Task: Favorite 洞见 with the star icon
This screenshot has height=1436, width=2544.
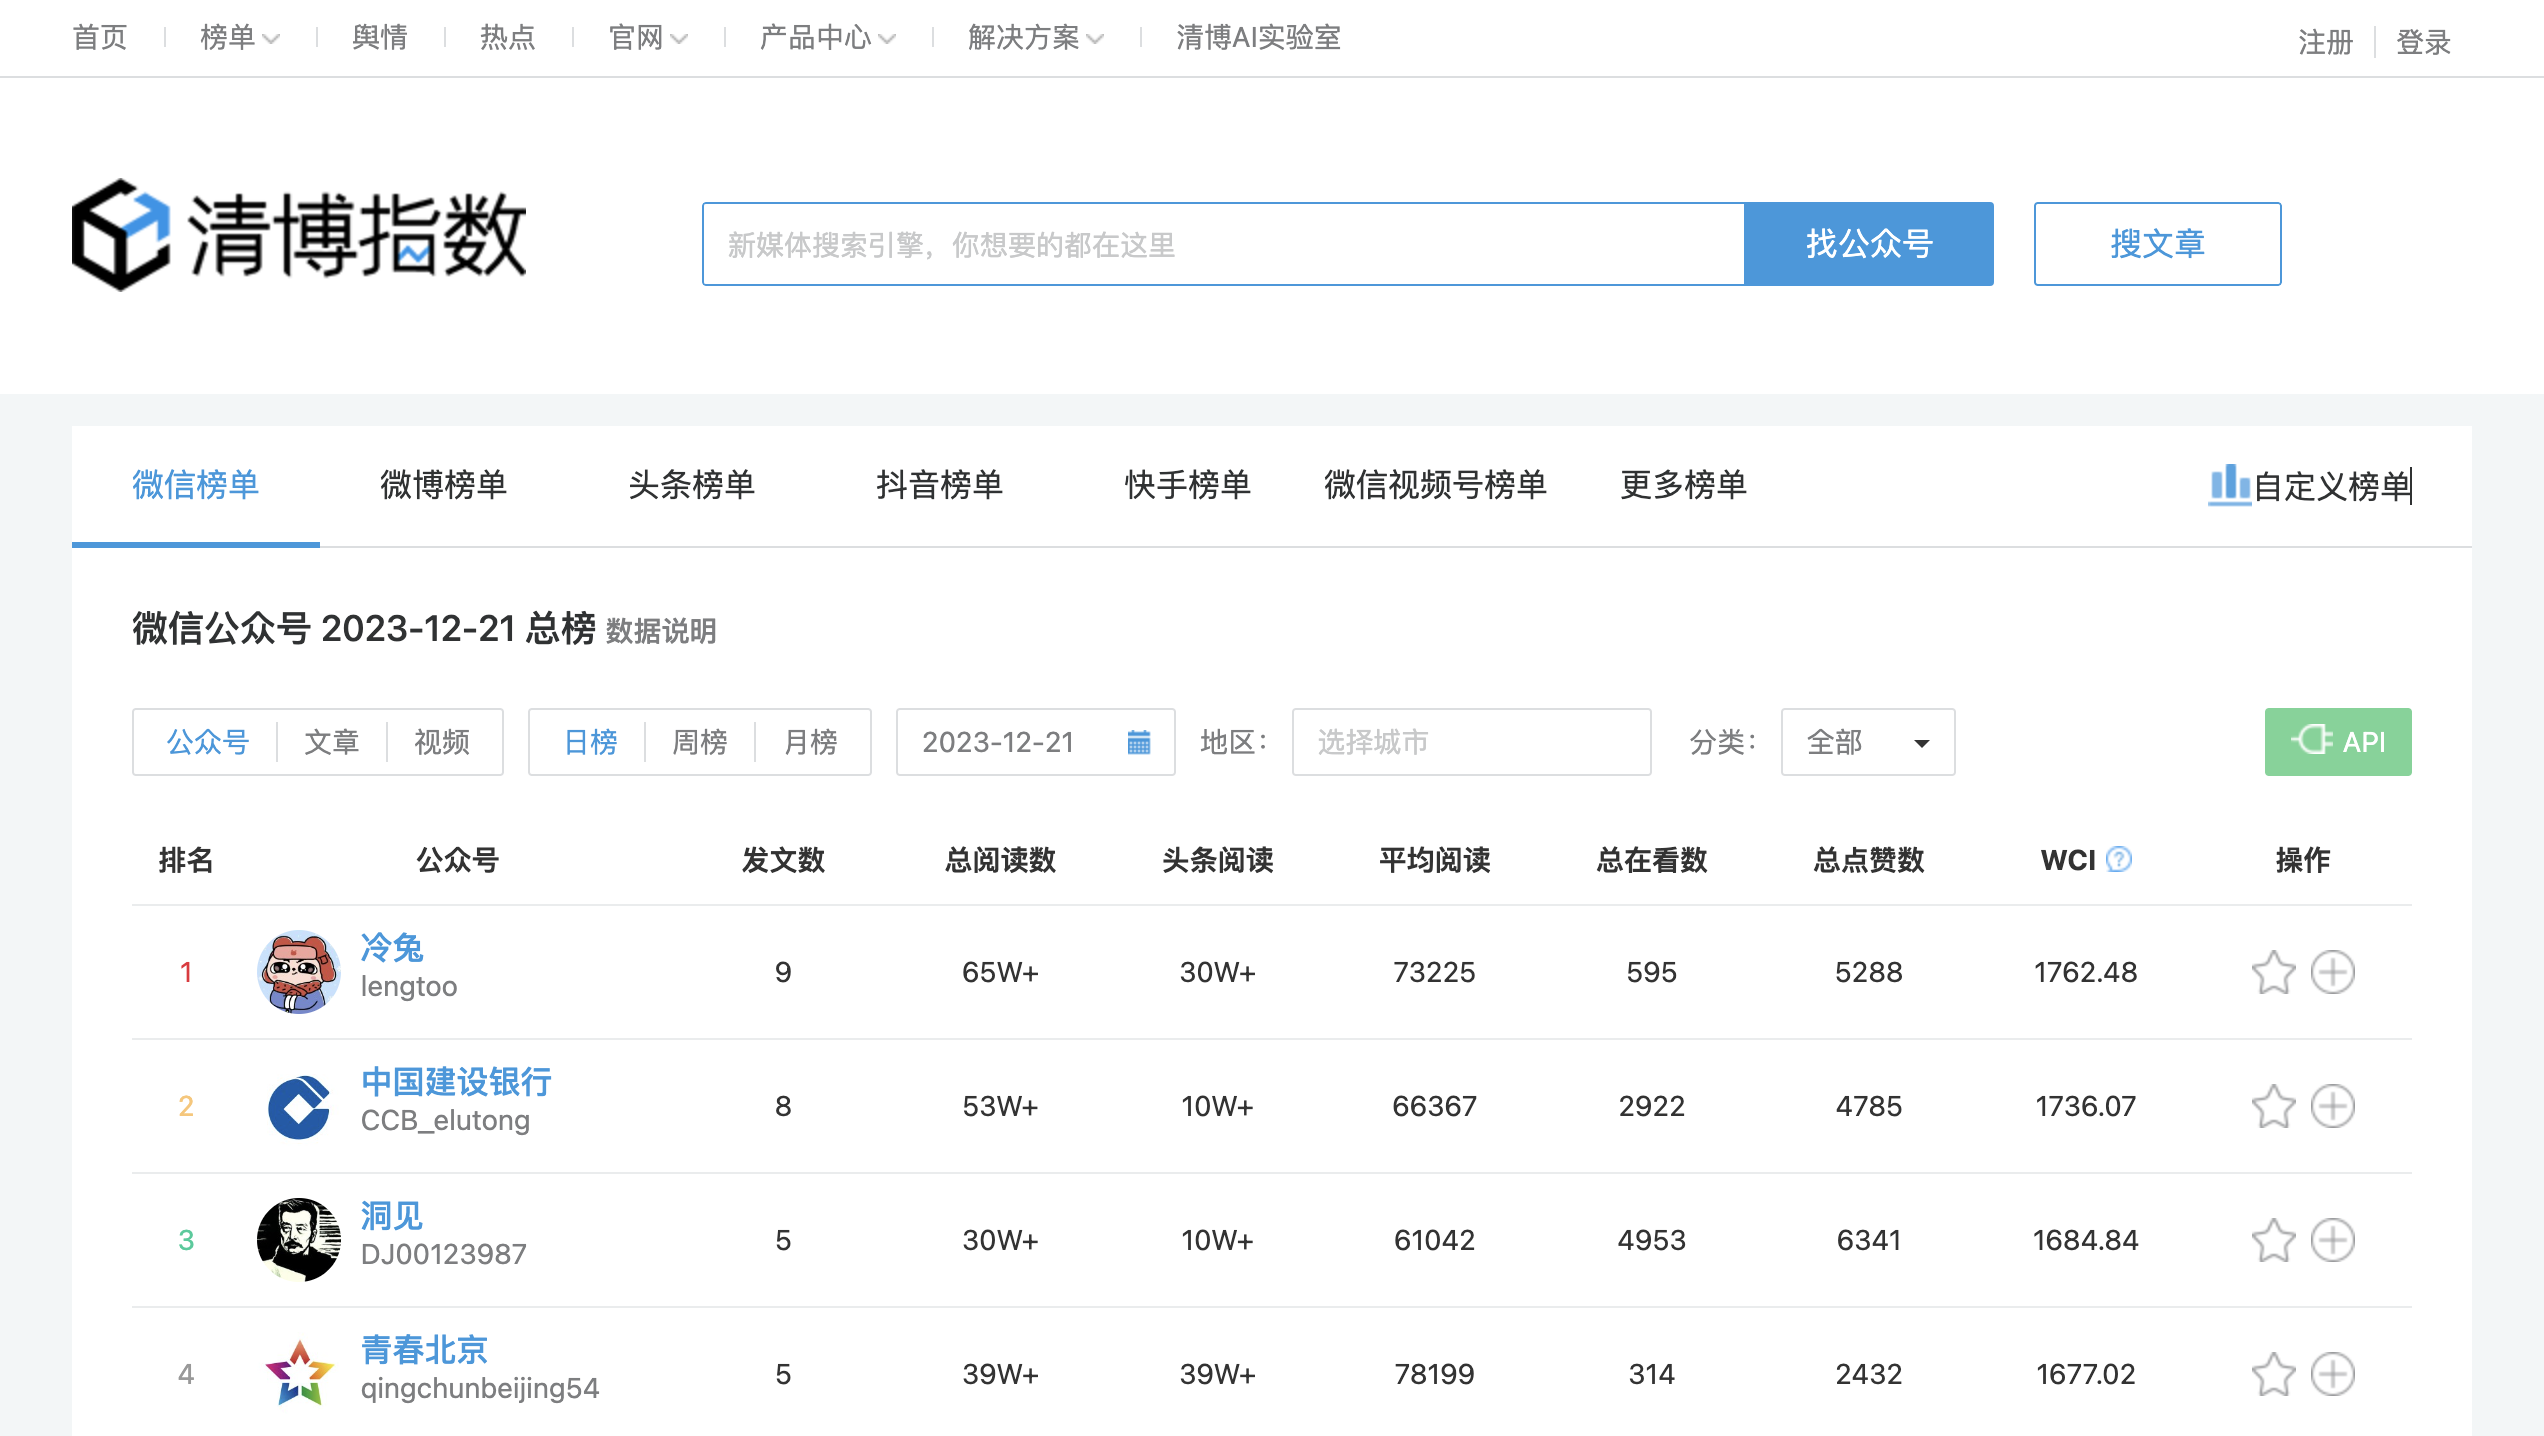Action: (2273, 1240)
